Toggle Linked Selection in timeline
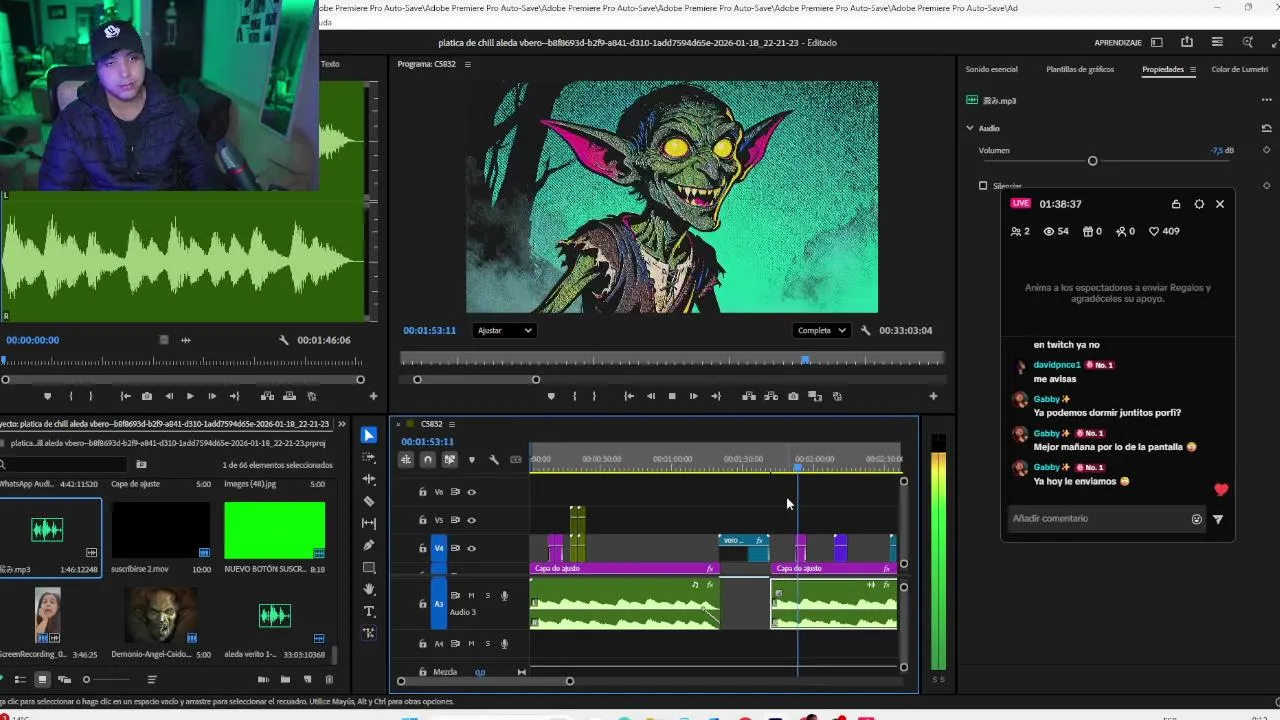Screen dimensions: 1280x720 (x=450, y=460)
